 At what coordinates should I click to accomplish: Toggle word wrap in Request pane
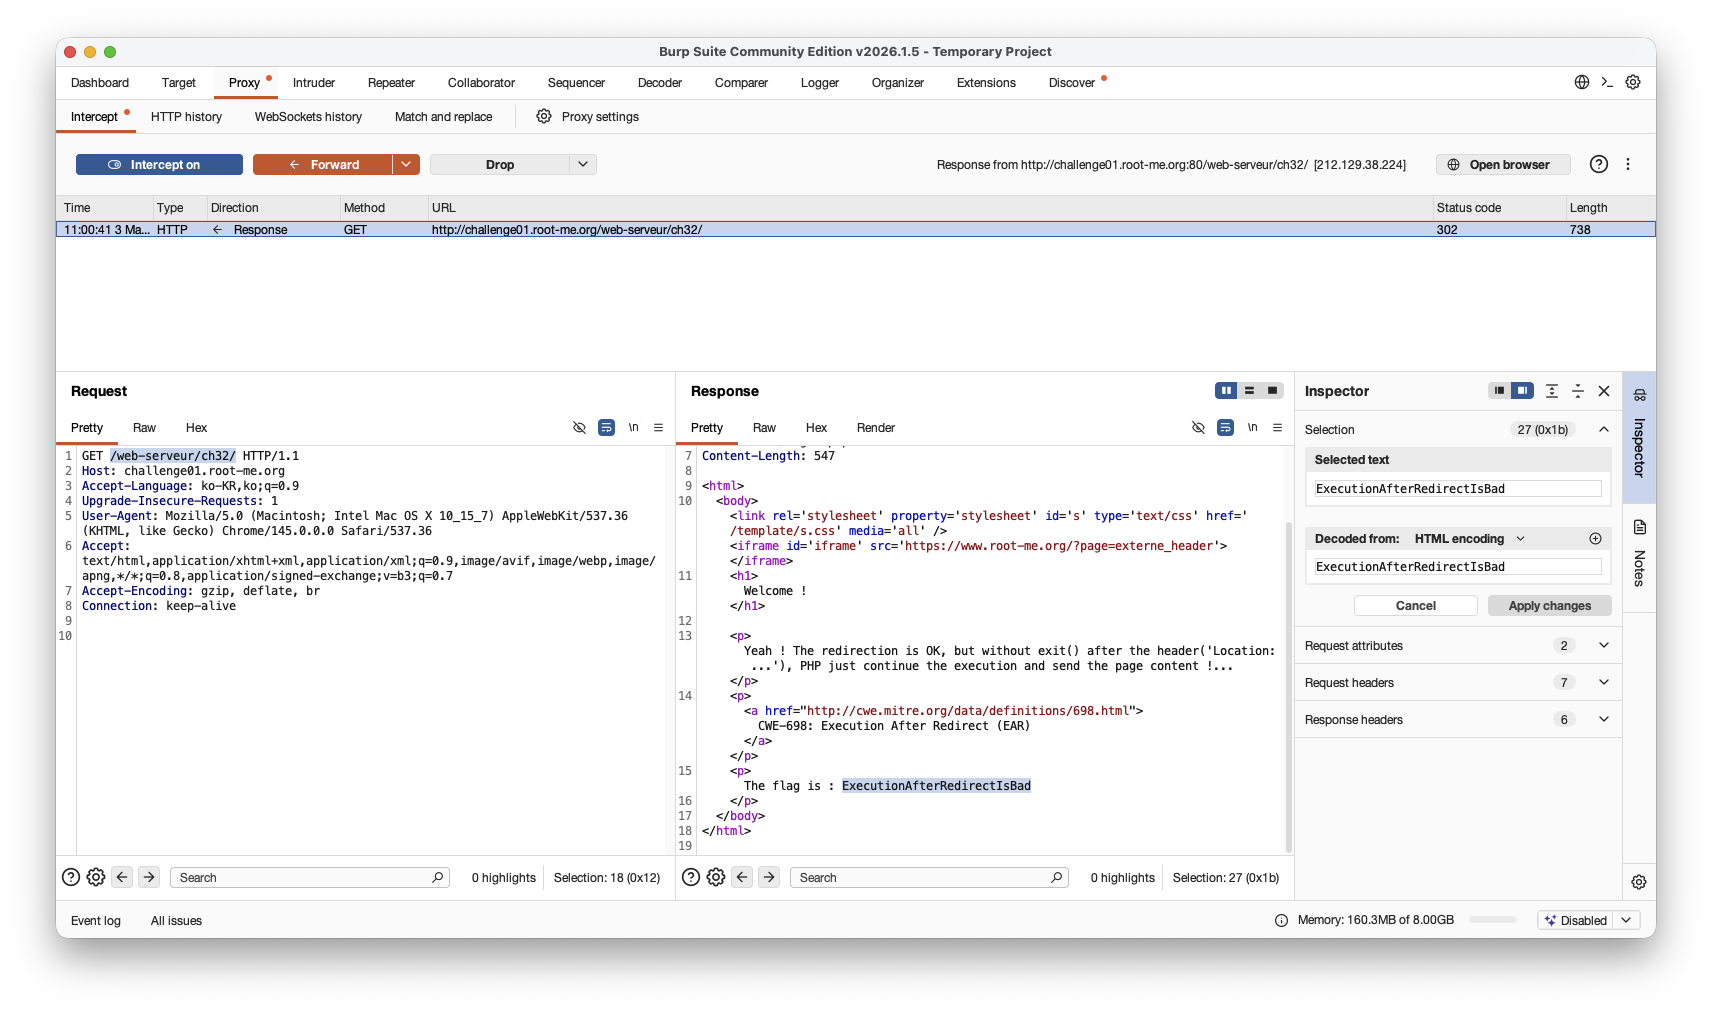[x=606, y=427]
